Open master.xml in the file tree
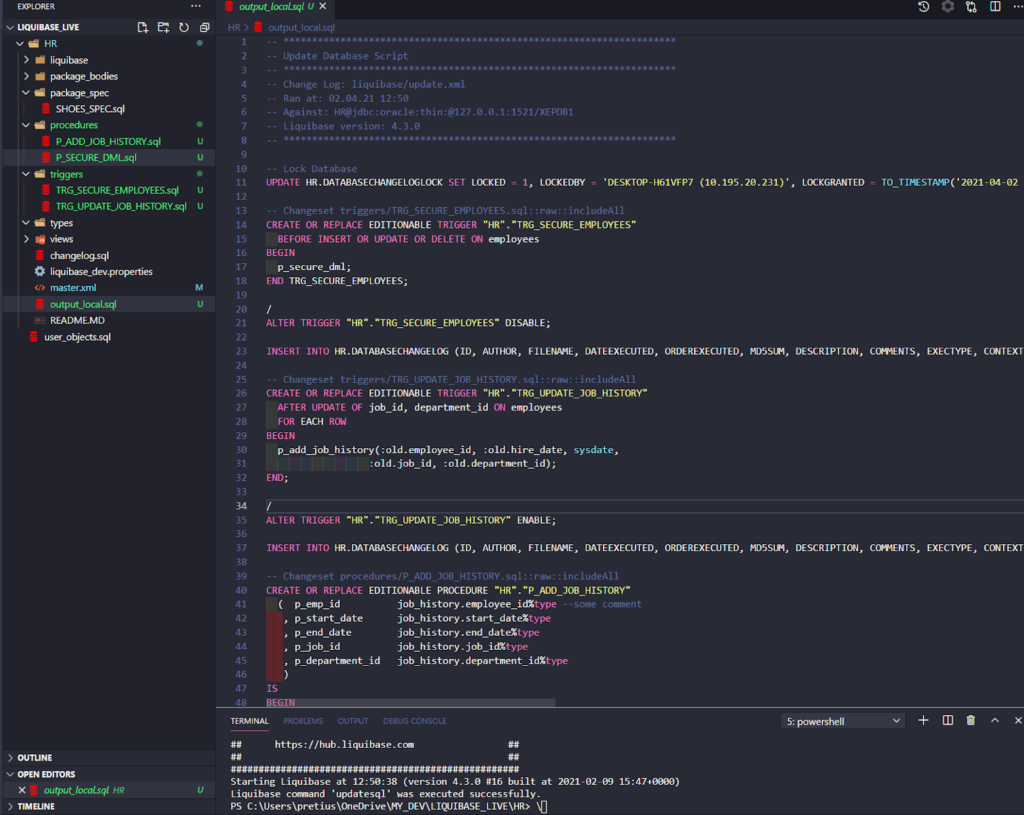 tap(72, 288)
